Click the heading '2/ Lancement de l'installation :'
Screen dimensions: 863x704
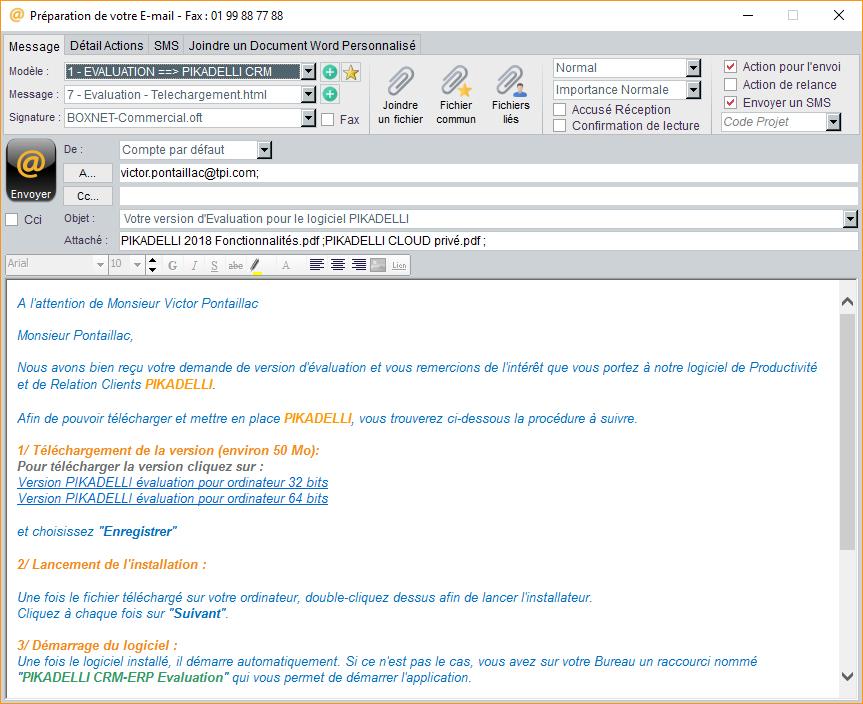112,564
